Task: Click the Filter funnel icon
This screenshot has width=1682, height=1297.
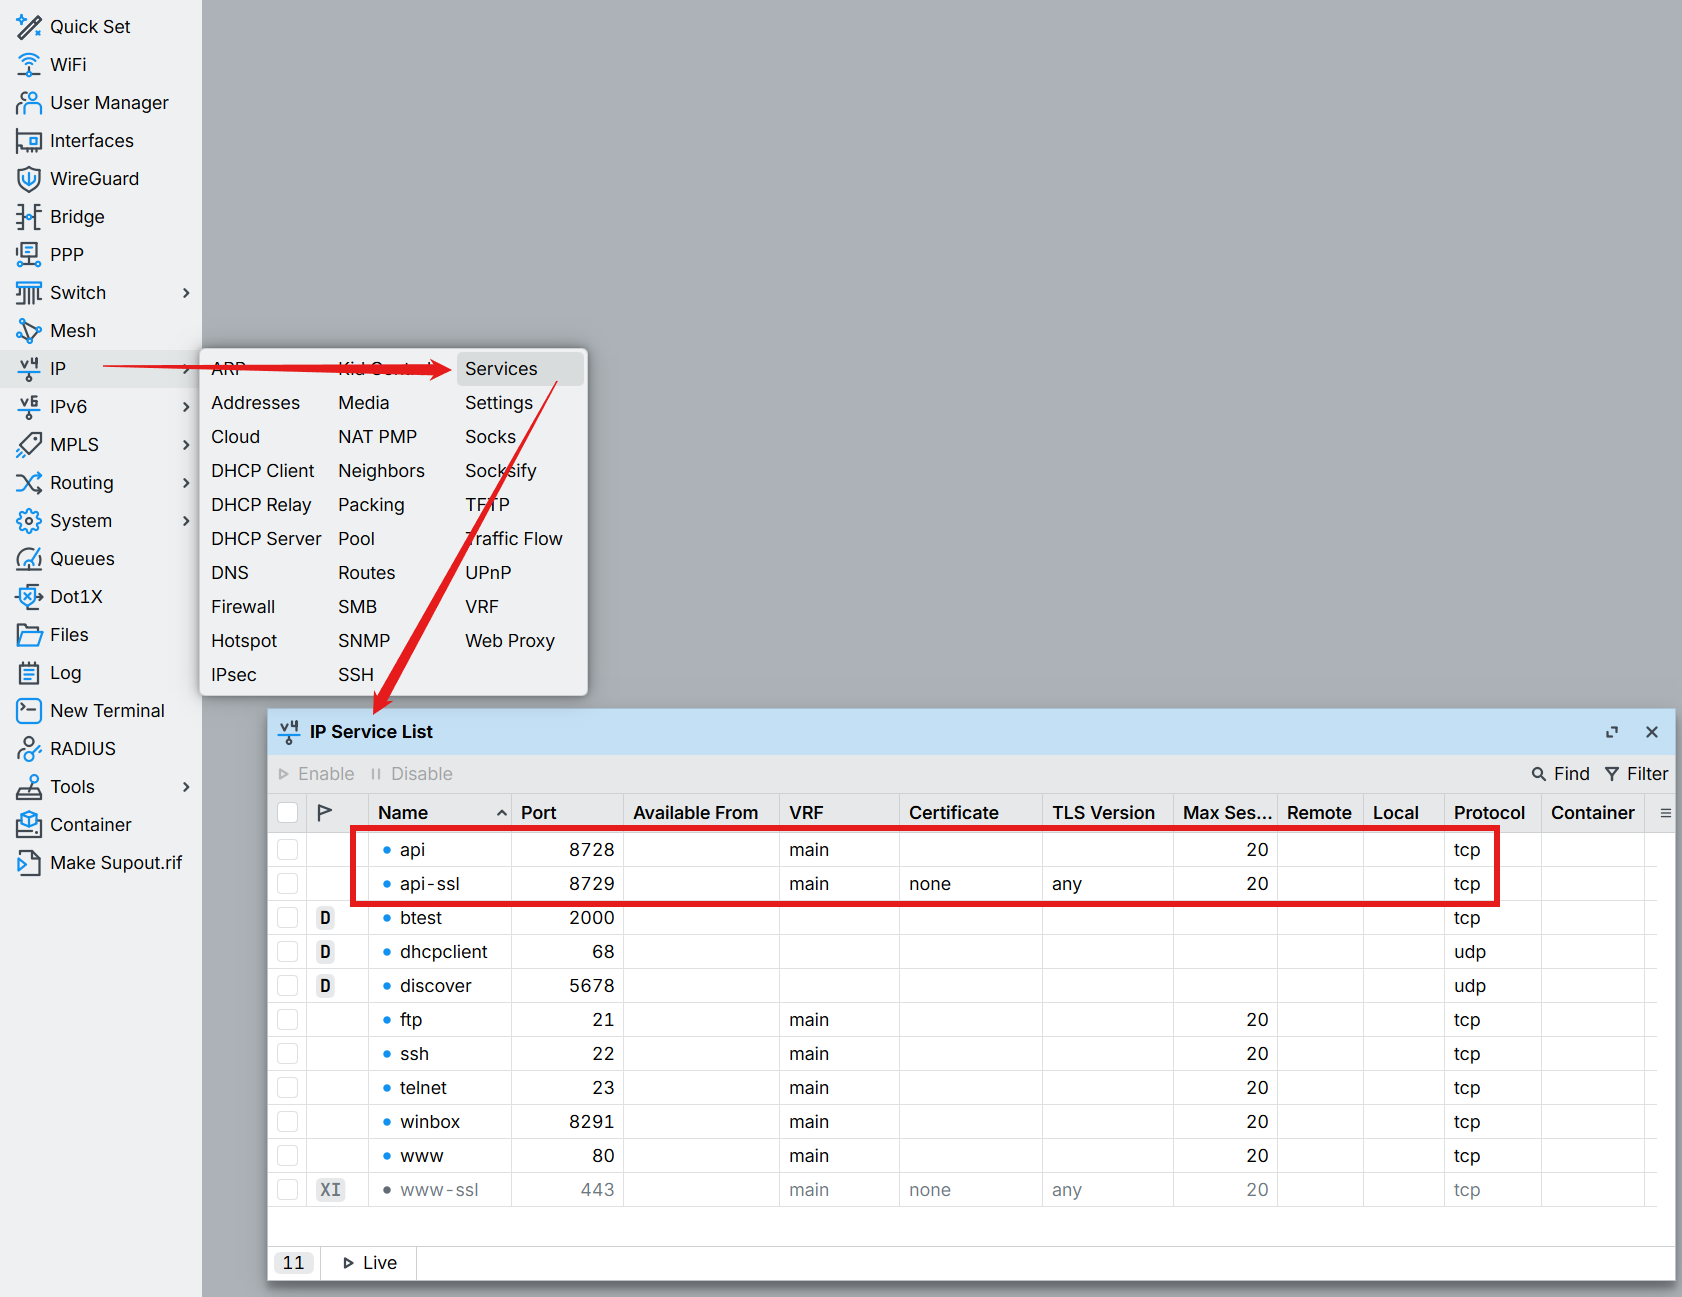Action: click(1612, 774)
